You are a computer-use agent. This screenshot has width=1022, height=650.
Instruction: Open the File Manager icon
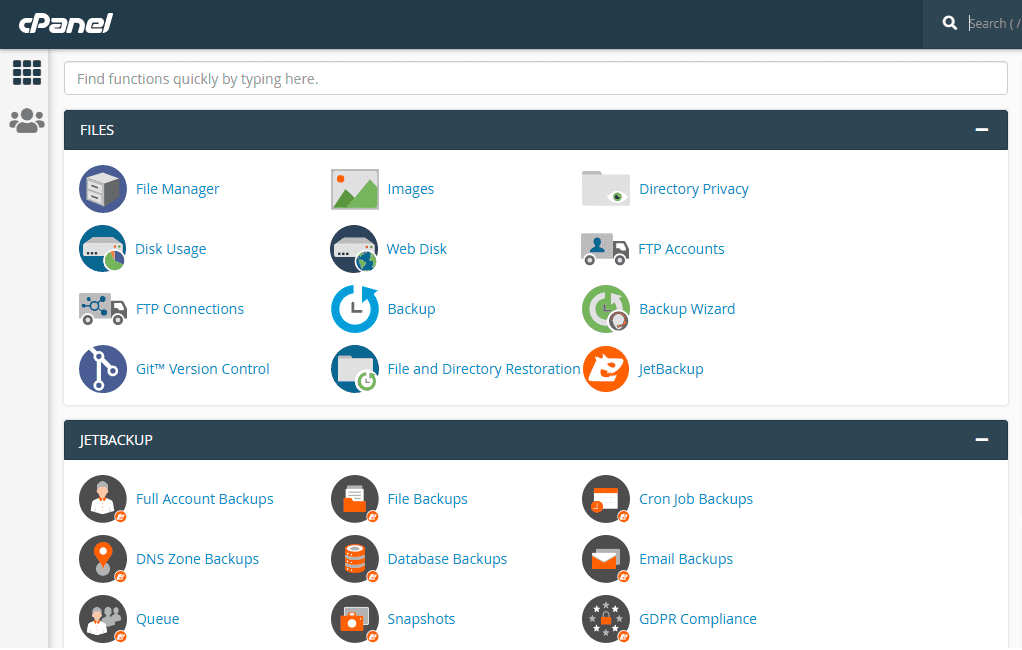click(x=103, y=189)
